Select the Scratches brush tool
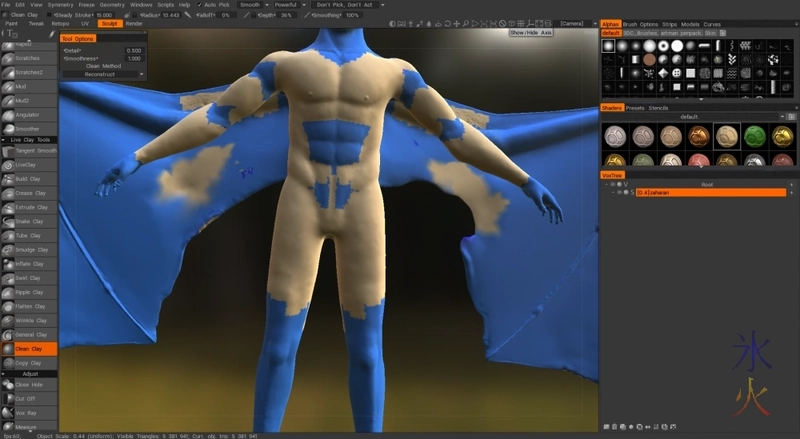Viewport: 800px width, 439px height. [x=29, y=58]
